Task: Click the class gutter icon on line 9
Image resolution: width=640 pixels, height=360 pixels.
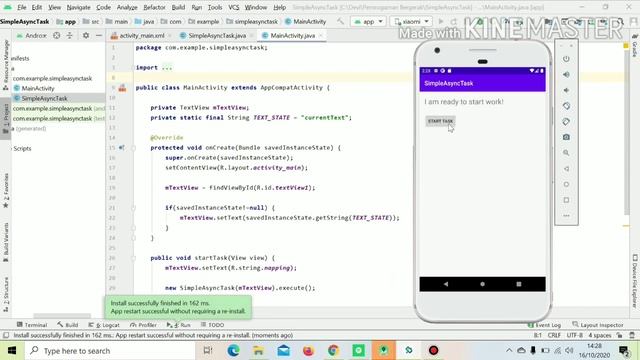Action: pos(122,88)
